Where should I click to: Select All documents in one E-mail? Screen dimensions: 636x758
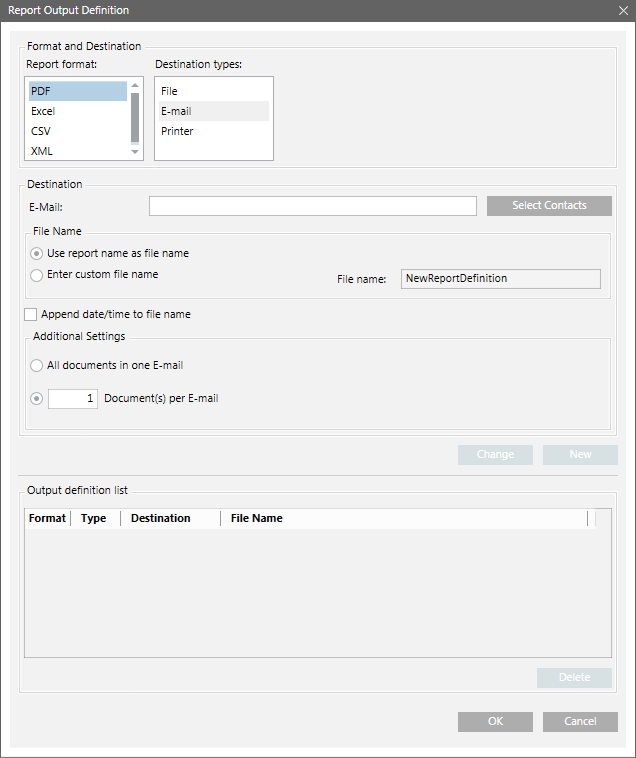[37, 366]
